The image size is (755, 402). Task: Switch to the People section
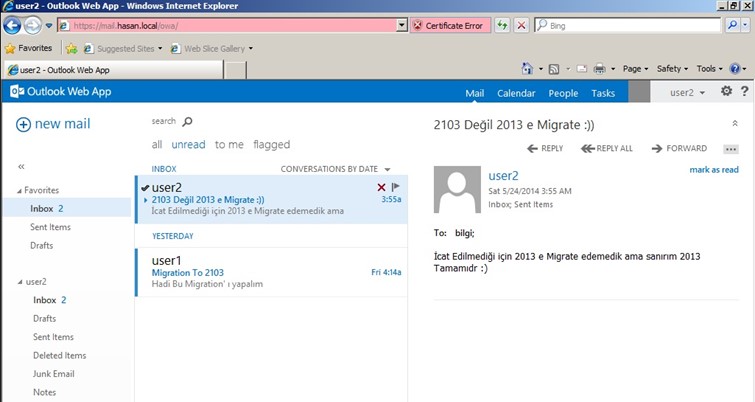tap(563, 93)
